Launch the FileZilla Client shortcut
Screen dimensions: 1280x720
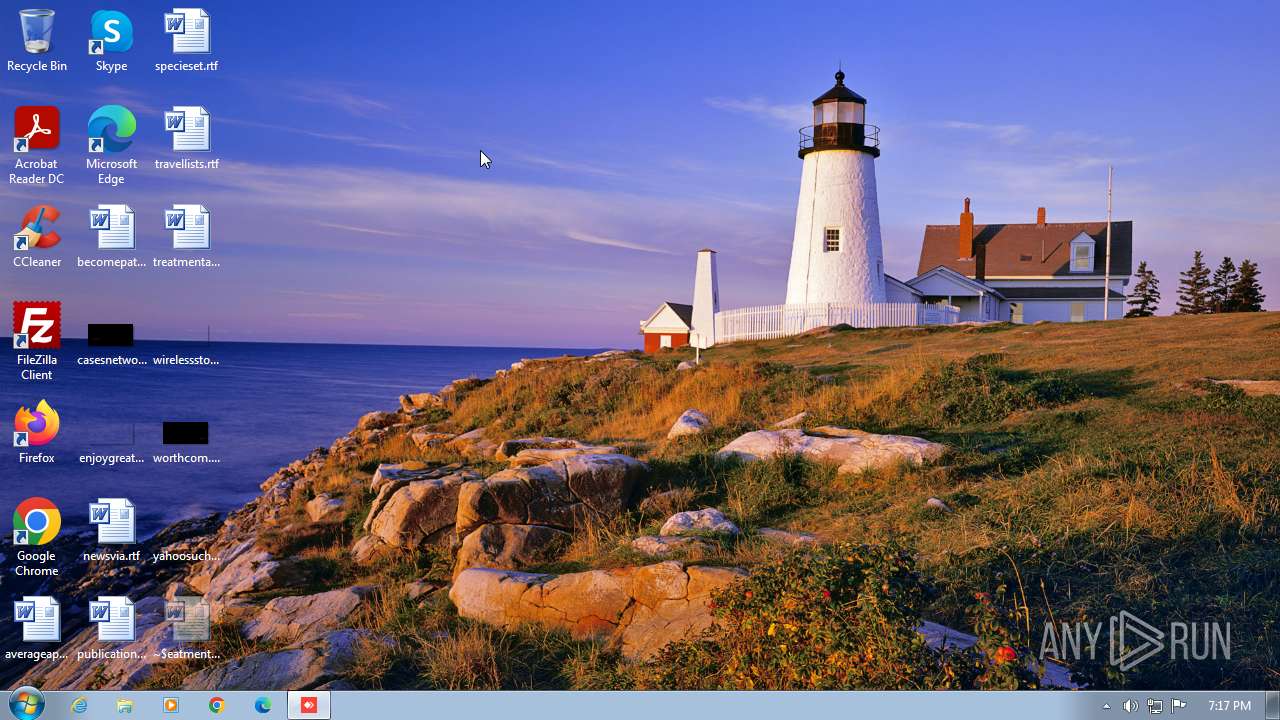point(37,342)
